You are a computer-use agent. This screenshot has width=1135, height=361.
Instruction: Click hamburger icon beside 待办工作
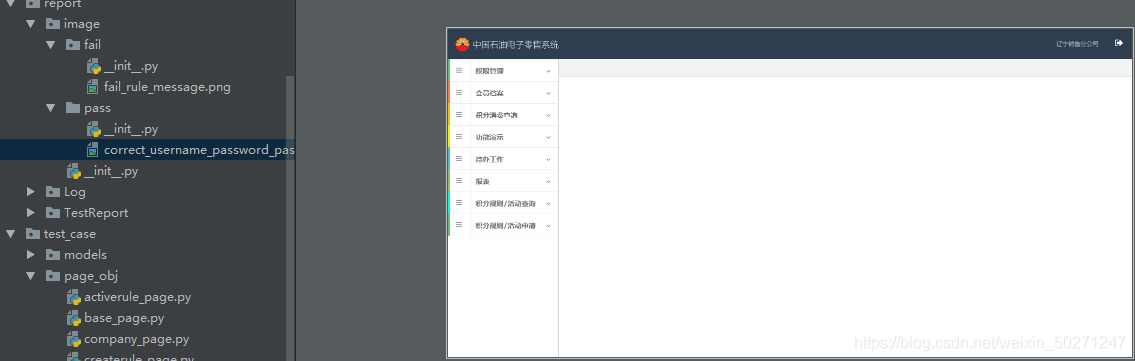(459, 158)
